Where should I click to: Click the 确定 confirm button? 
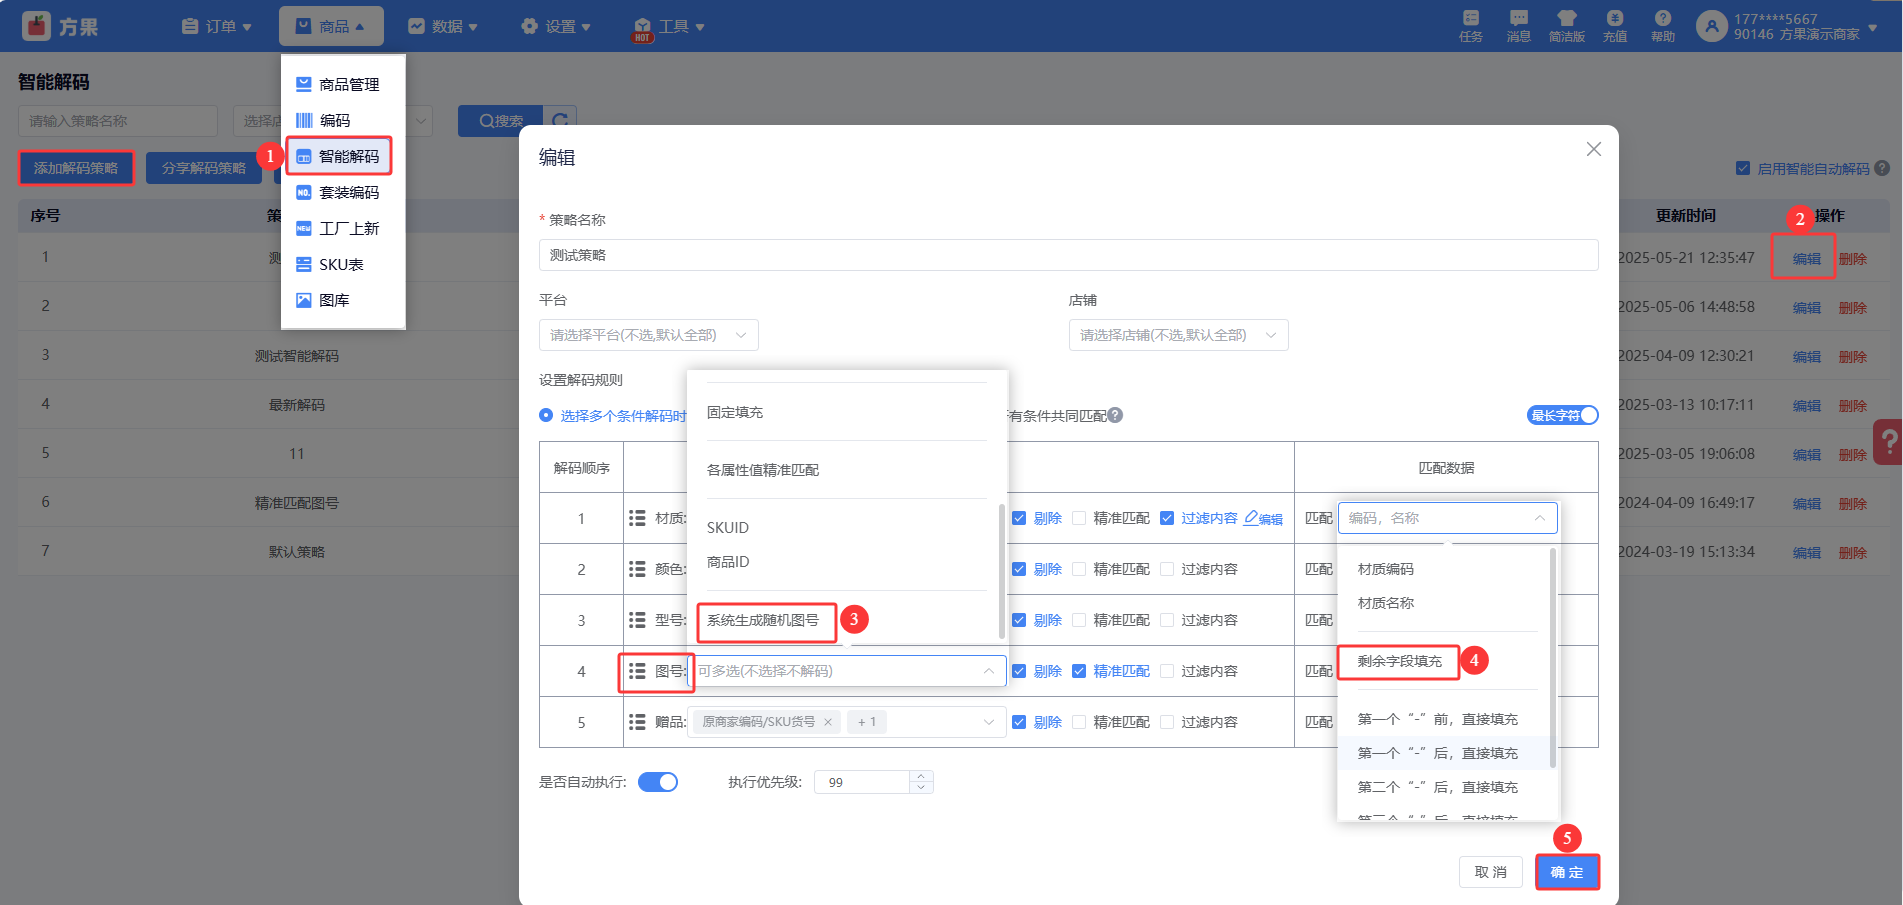(1566, 872)
